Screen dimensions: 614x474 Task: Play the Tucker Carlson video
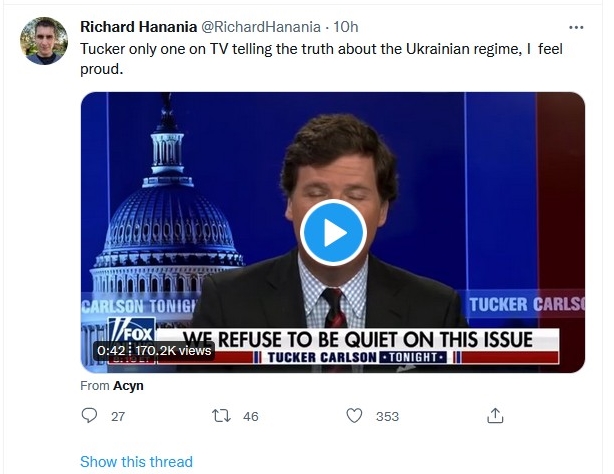[333, 233]
